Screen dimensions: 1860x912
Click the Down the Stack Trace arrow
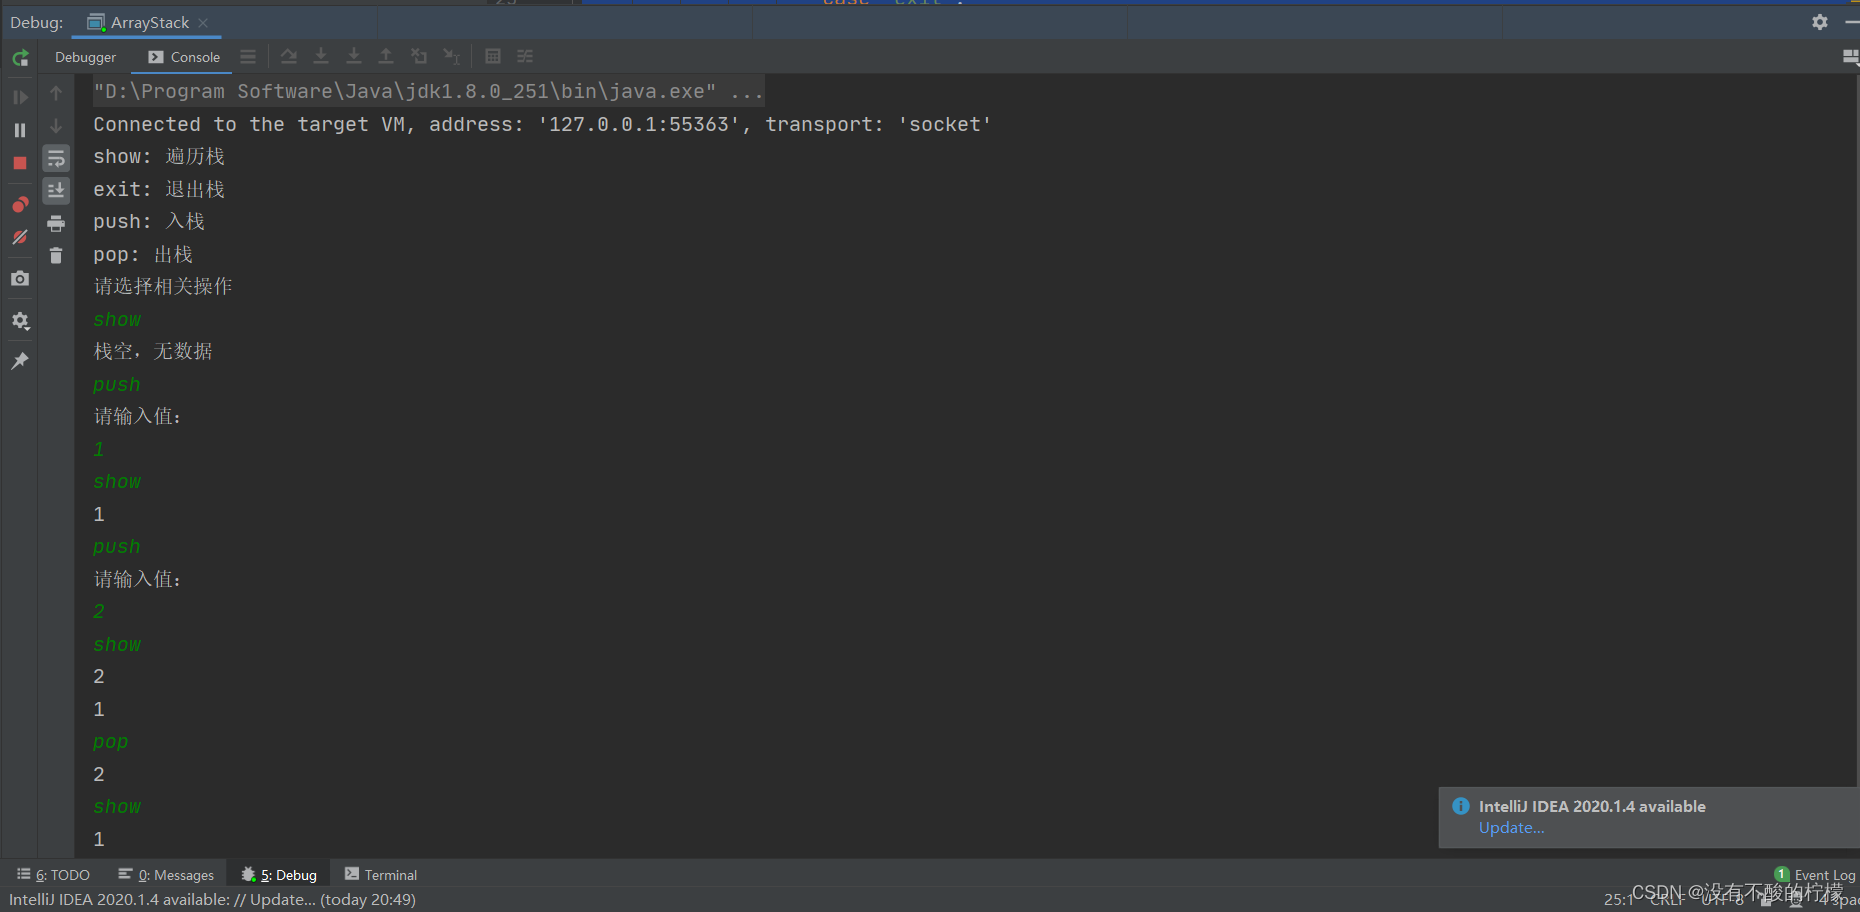point(56,126)
